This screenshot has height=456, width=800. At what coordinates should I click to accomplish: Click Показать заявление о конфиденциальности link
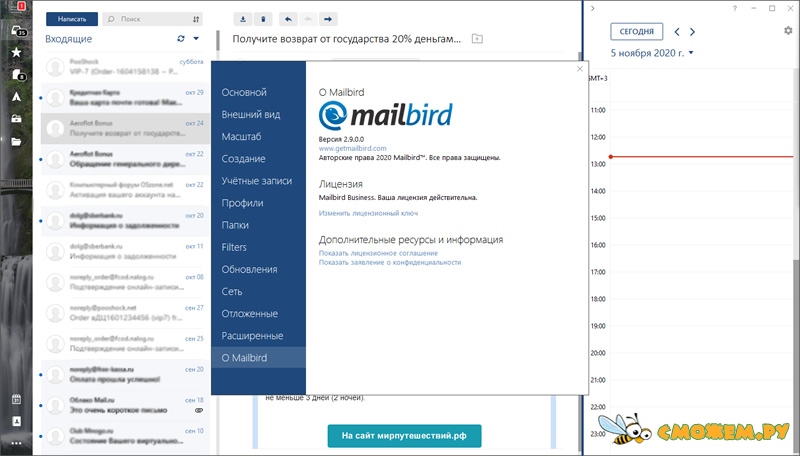click(x=390, y=262)
